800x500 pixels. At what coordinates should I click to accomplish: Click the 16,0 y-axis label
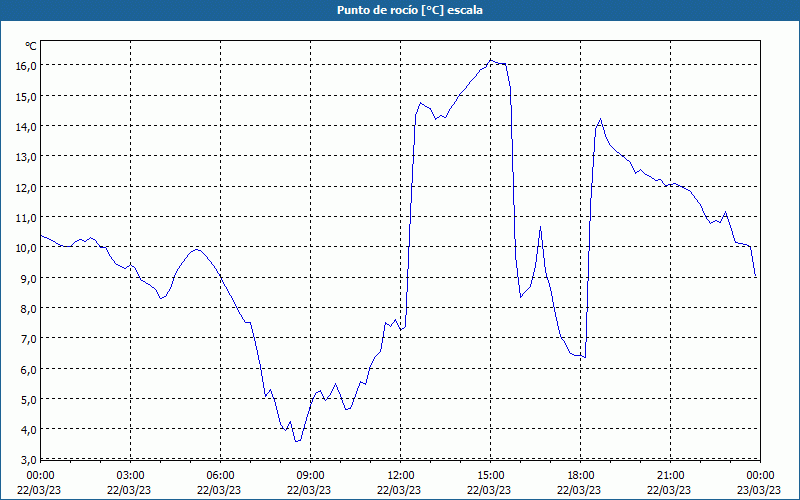(27, 65)
